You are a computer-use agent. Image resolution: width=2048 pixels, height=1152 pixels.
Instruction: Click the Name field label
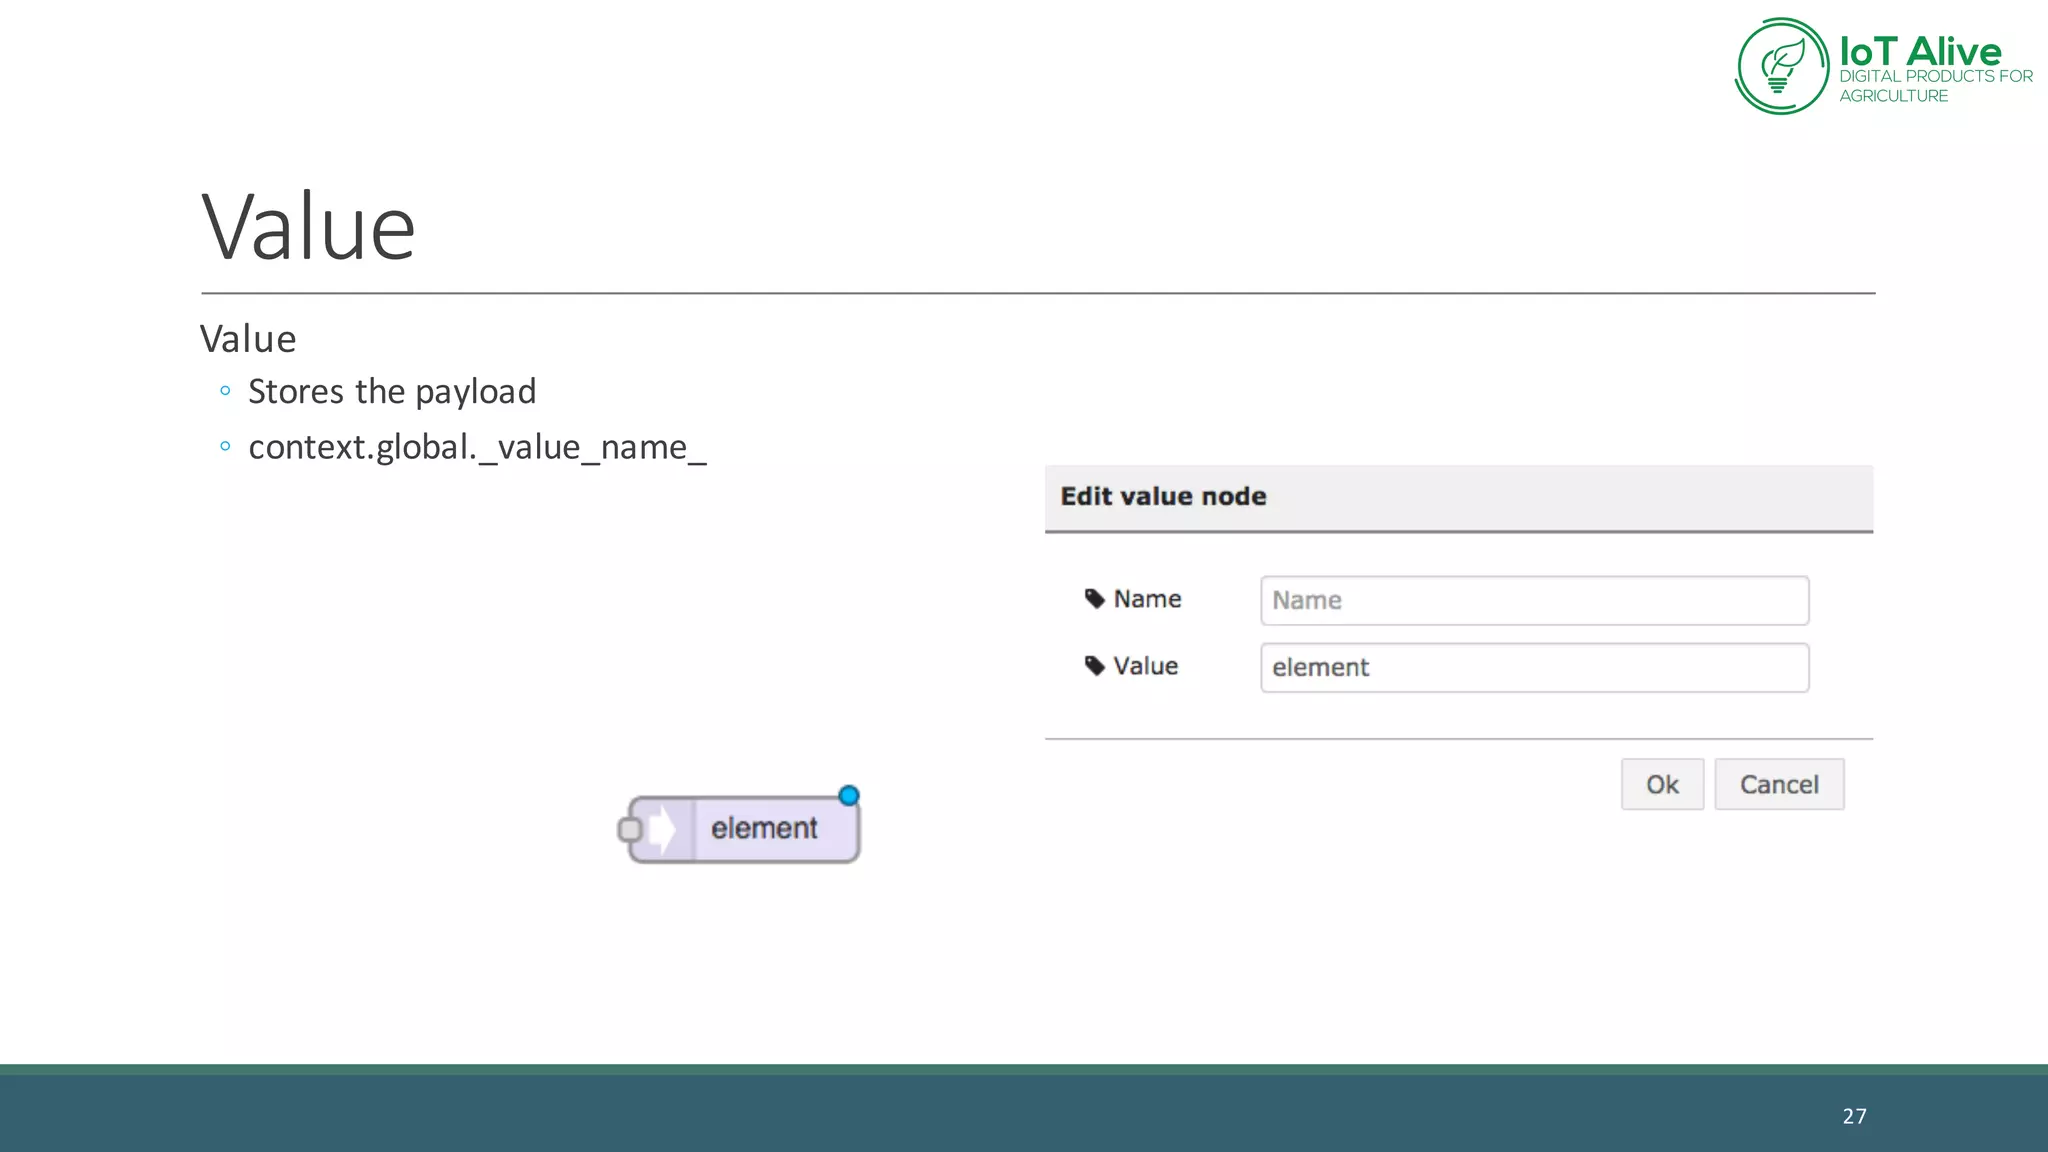pyautogui.click(x=1147, y=599)
